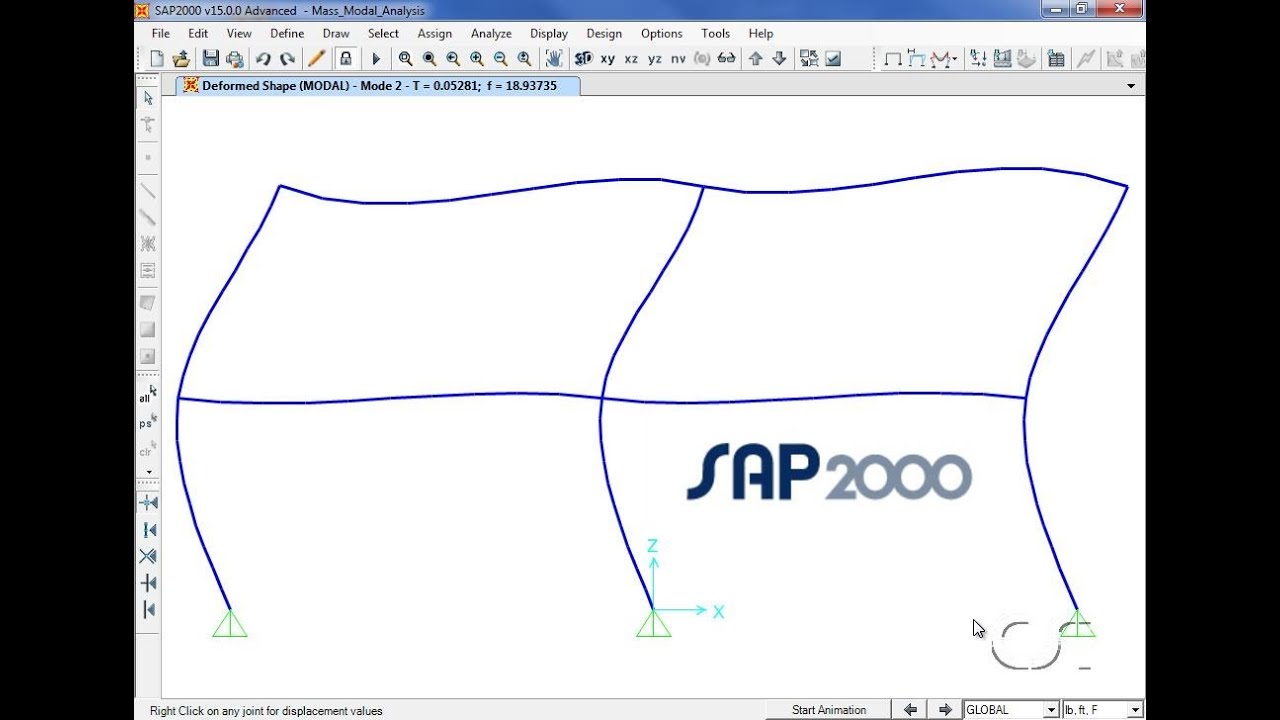The width and height of the screenshot is (1280, 720).
Task: Open Set Display Options checkmark icon
Action: click(832, 59)
